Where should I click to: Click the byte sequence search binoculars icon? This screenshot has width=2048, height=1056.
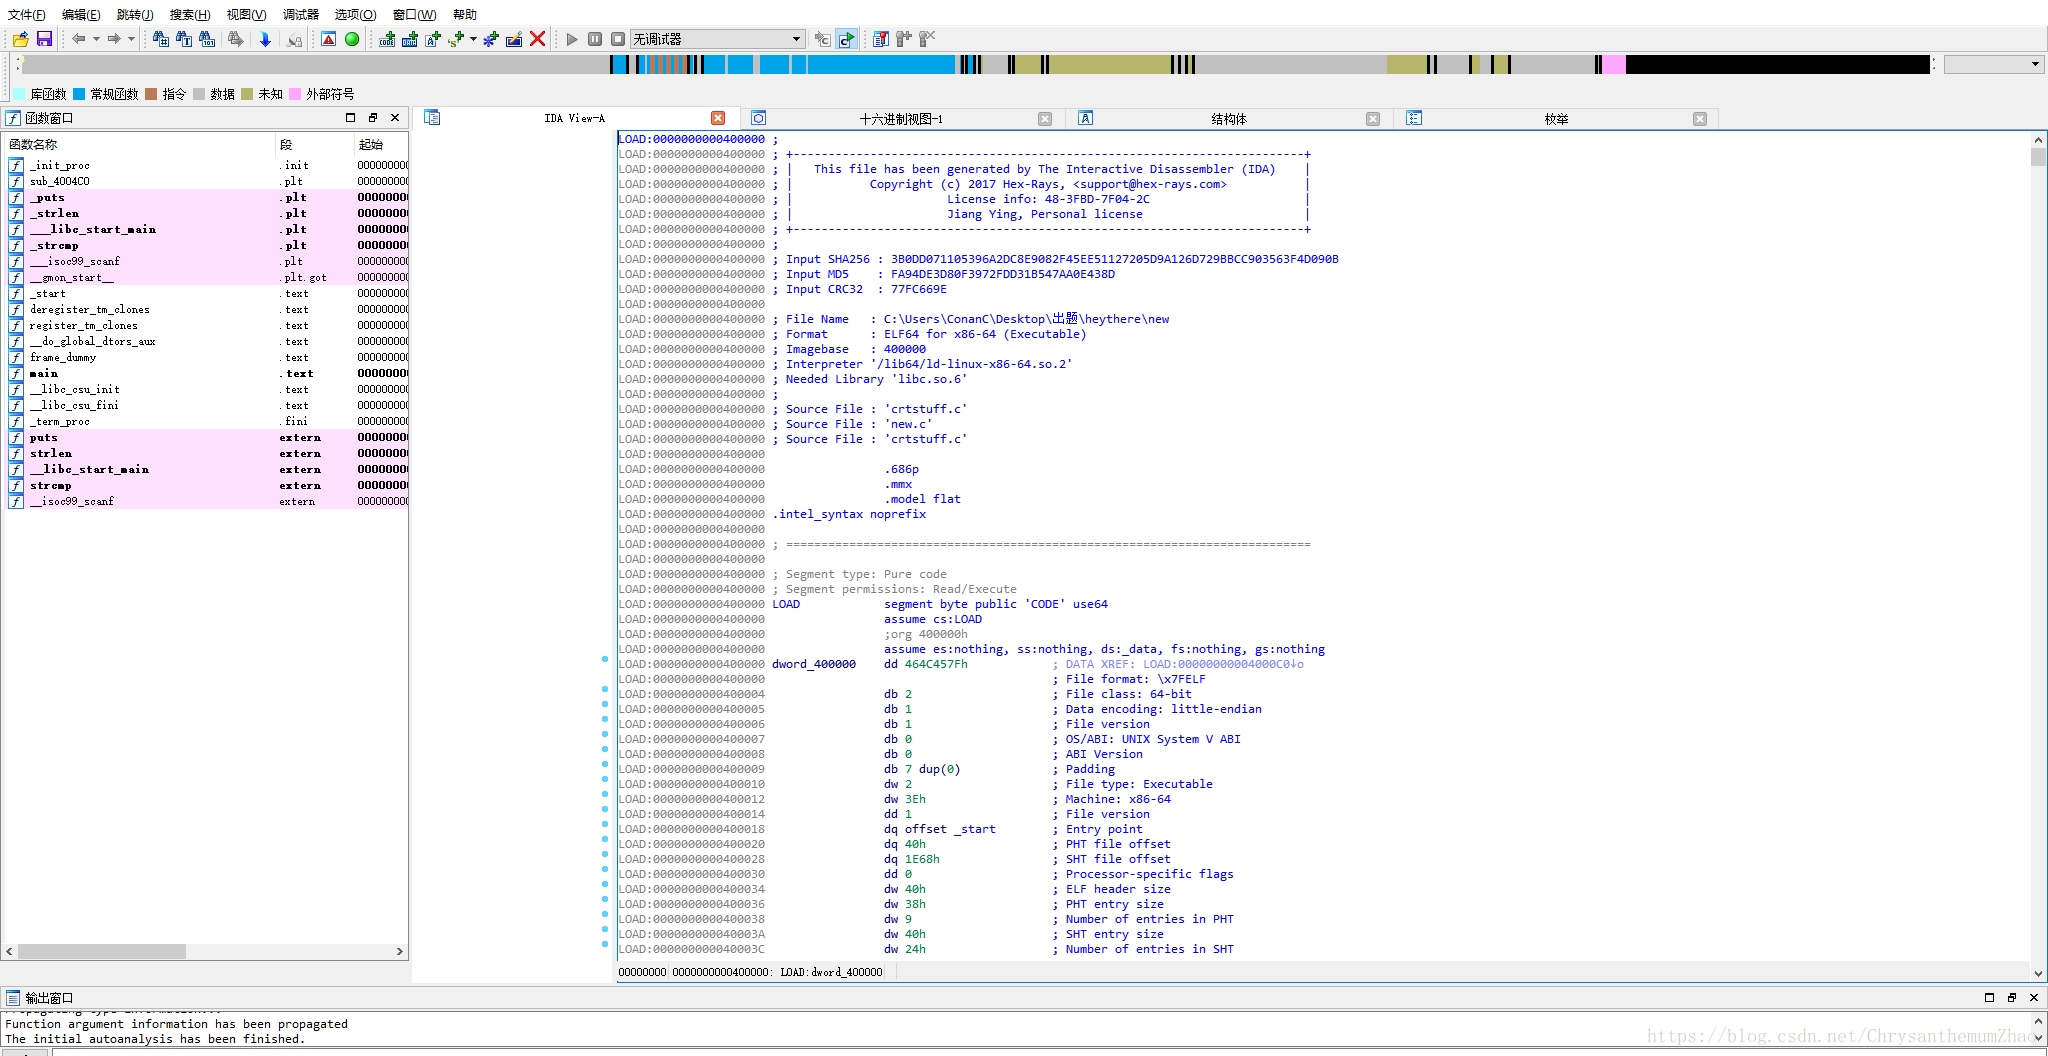click(207, 39)
